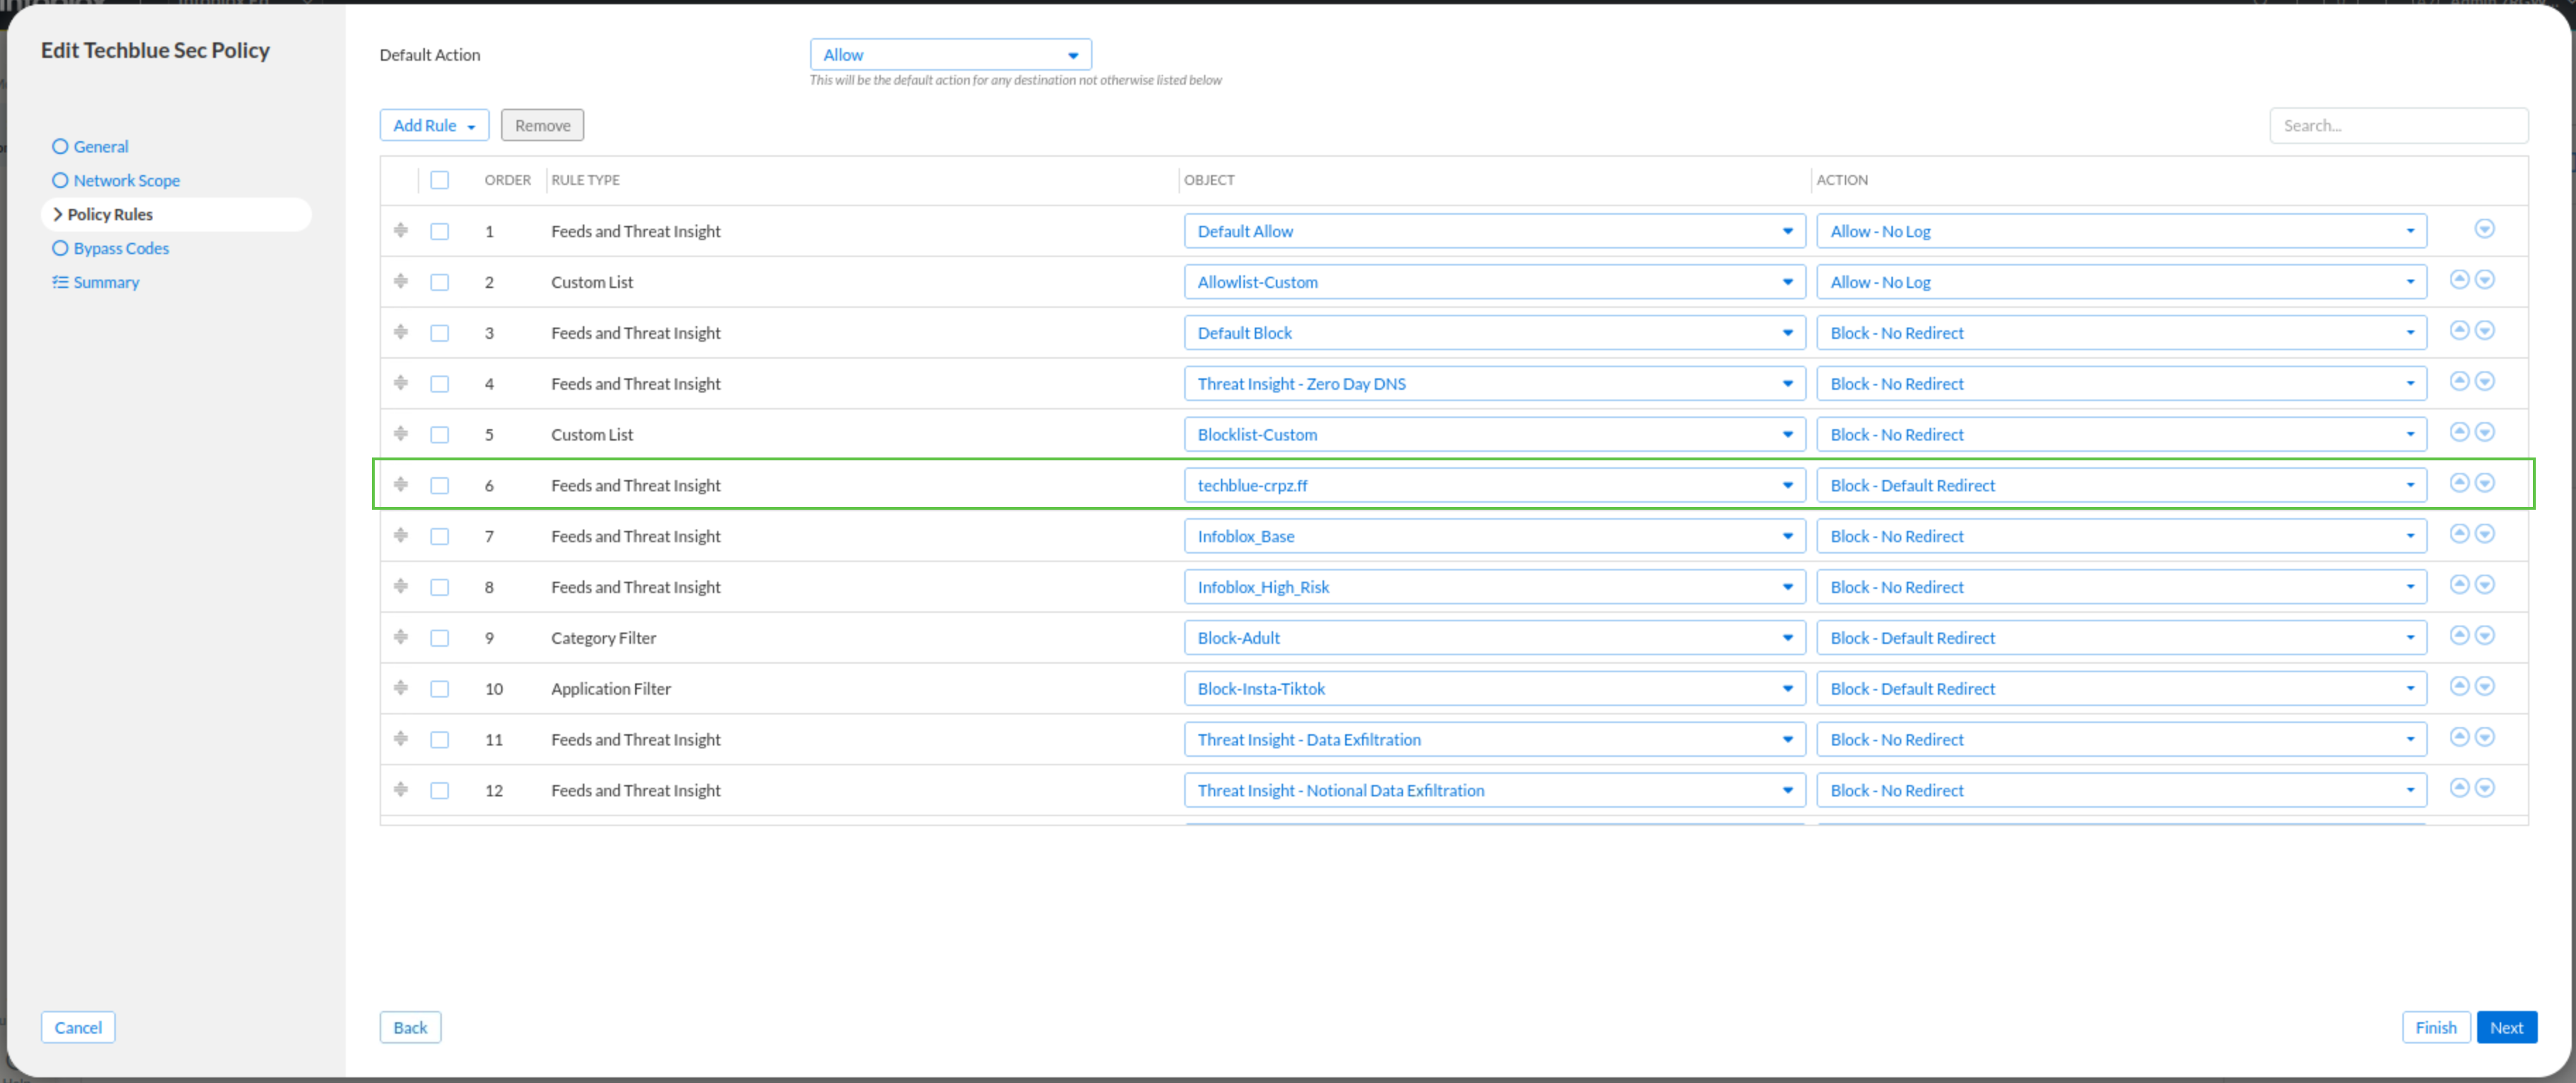2576x1083 pixels.
Task: Check the select-all header checkbox
Action: tap(439, 180)
